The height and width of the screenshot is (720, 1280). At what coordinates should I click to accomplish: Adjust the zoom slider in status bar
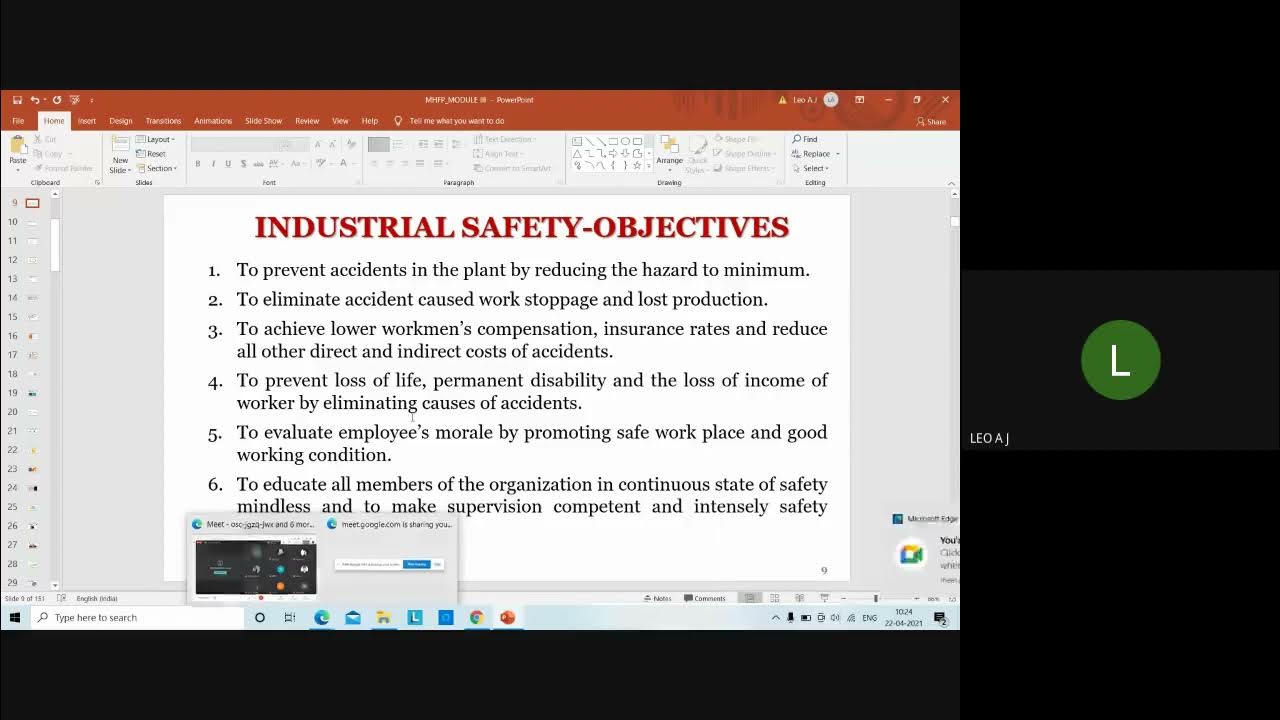[x=875, y=598]
